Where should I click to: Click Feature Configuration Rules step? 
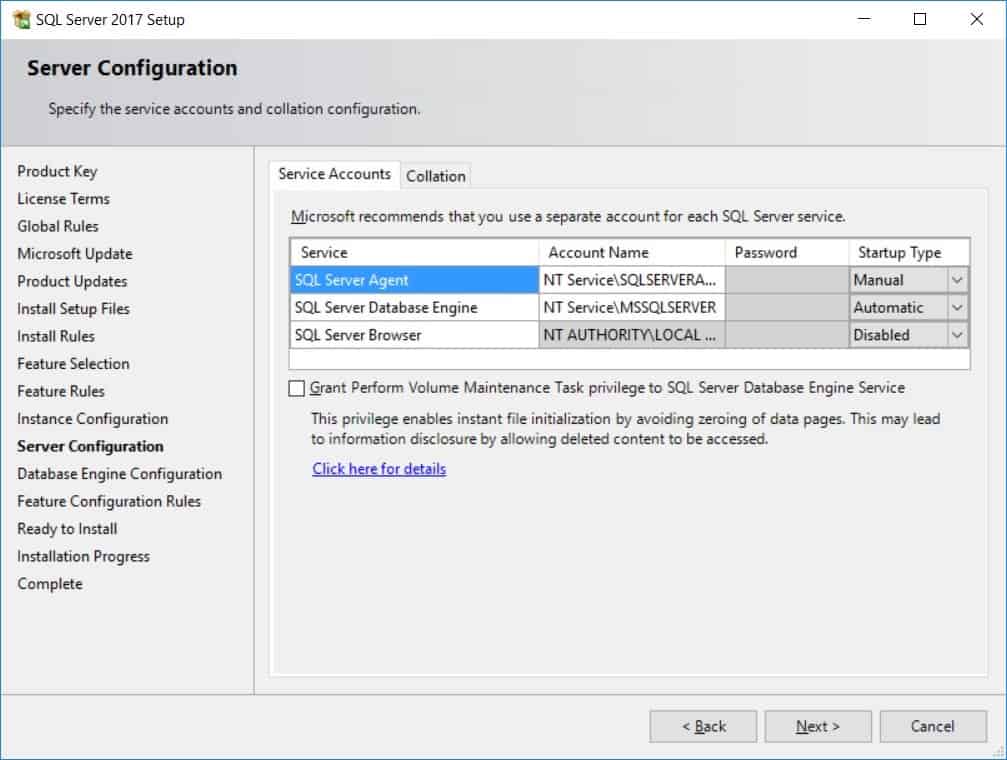109,502
